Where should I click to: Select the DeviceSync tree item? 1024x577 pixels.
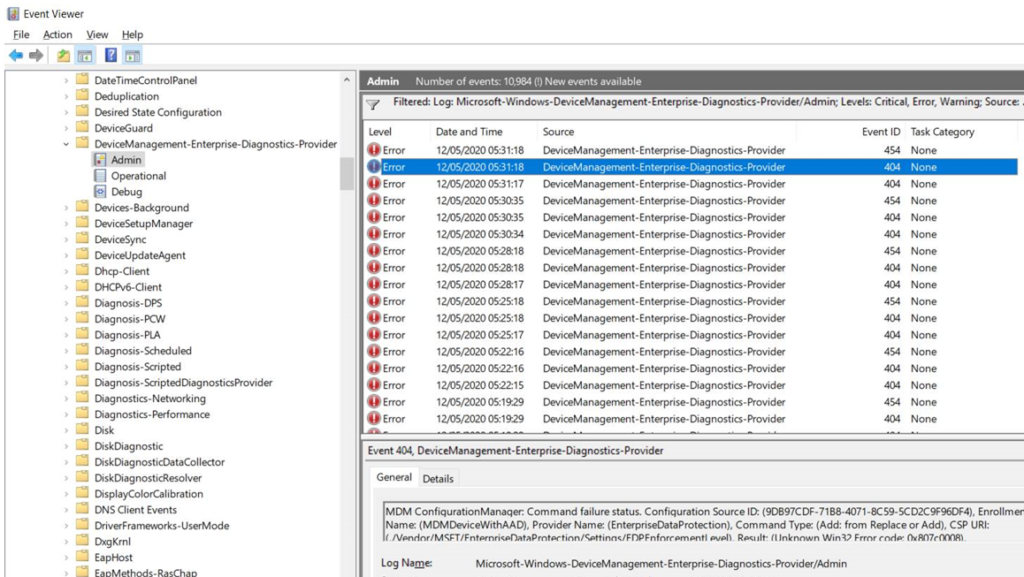tap(120, 239)
